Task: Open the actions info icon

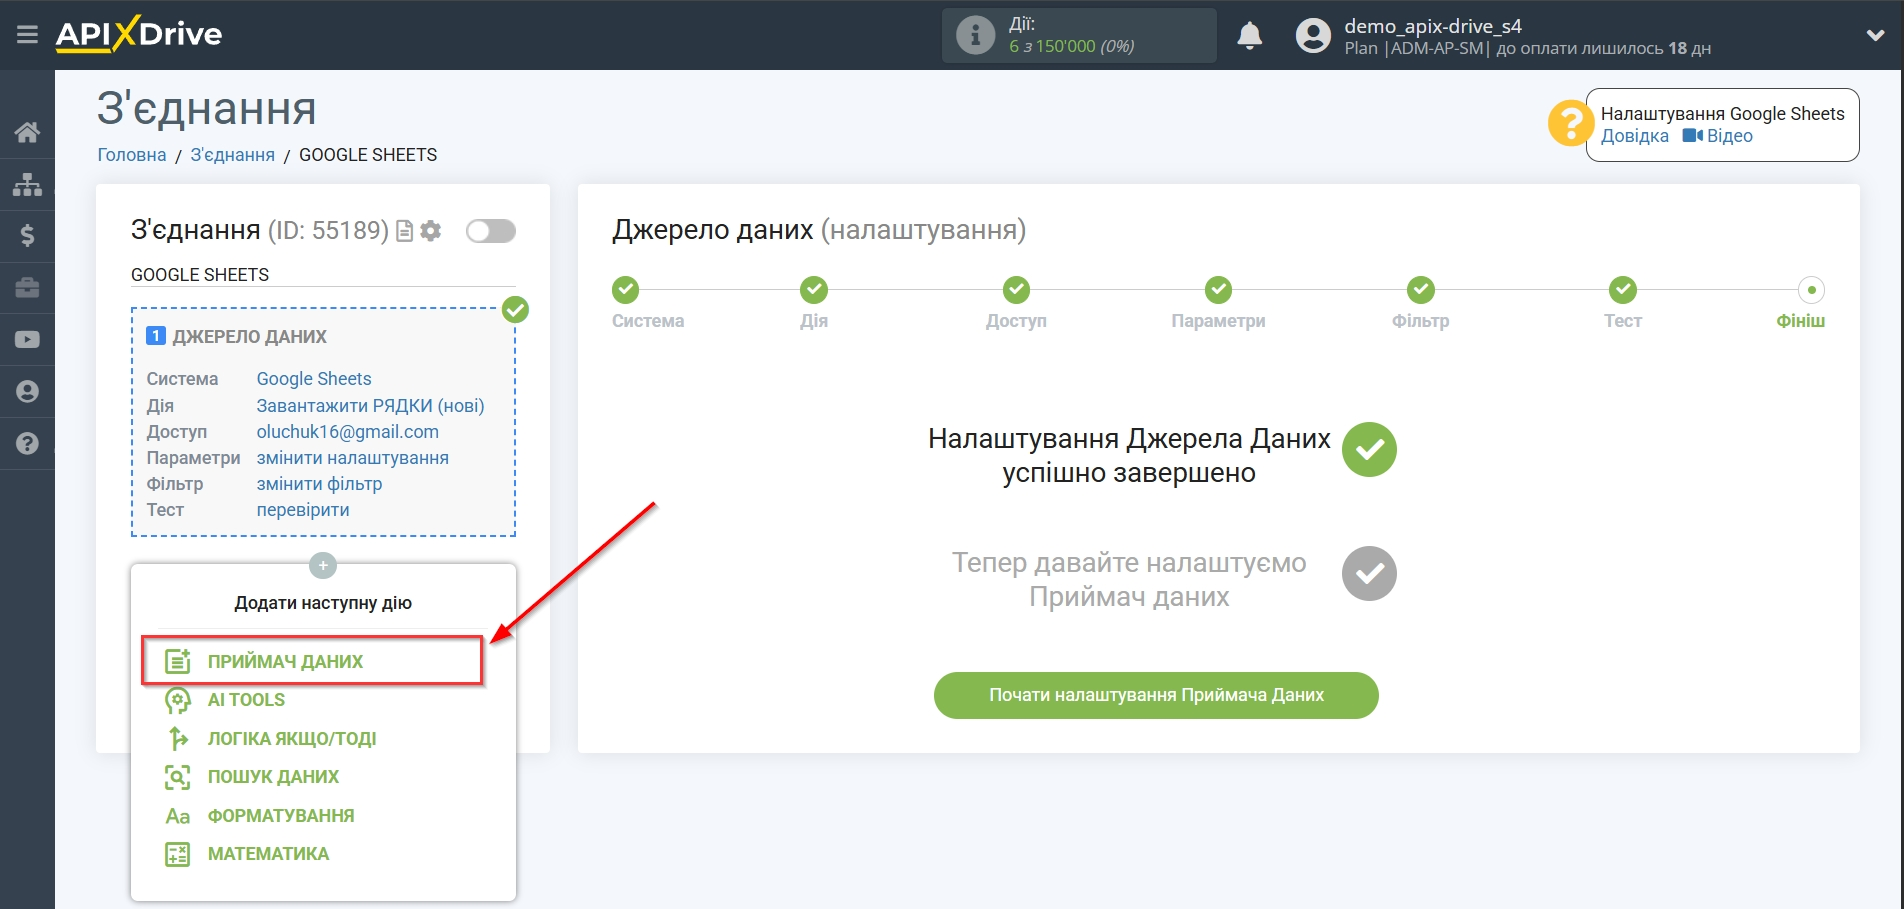Action: pyautogui.click(x=975, y=35)
